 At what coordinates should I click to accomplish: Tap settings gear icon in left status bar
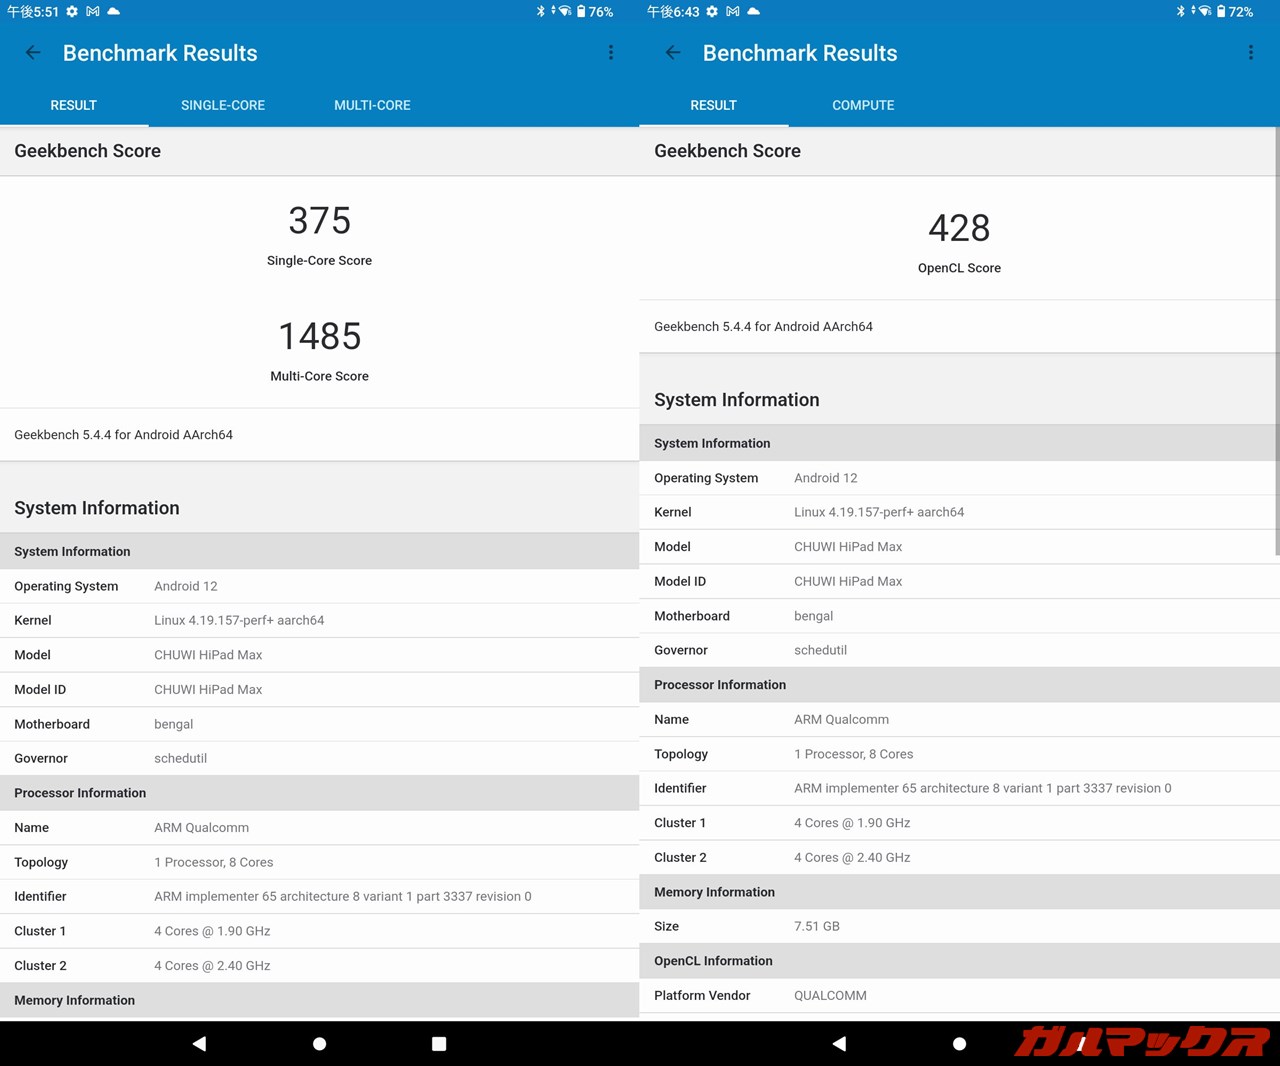72,12
